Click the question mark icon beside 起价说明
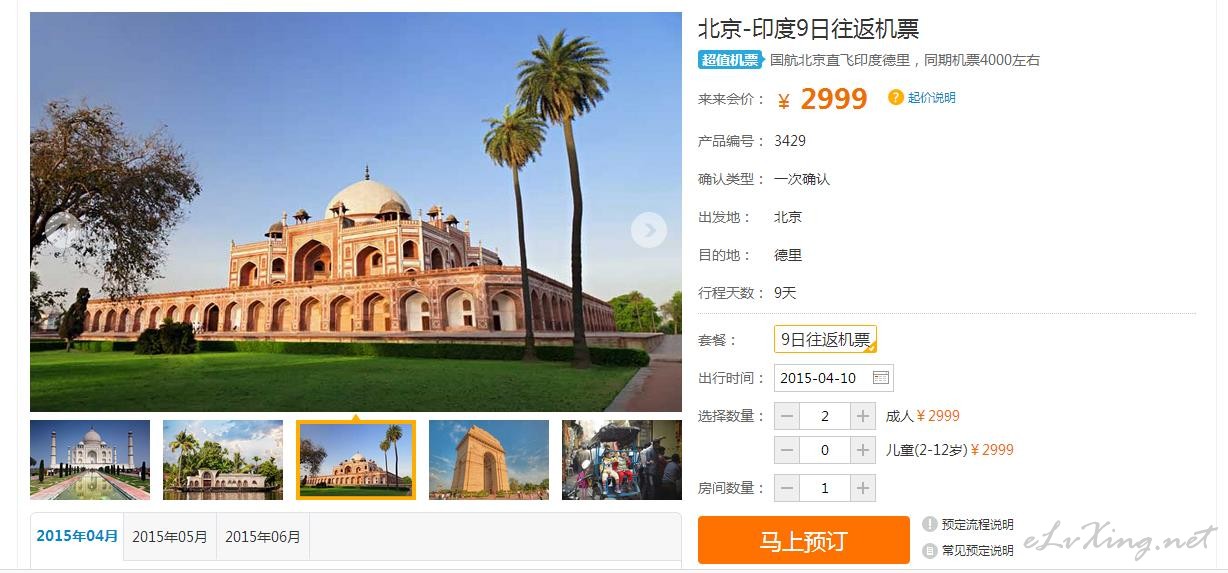 896,97
